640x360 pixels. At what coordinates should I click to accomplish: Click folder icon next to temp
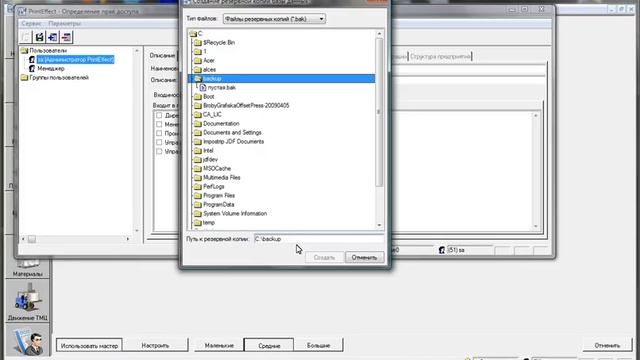point(198,222)
